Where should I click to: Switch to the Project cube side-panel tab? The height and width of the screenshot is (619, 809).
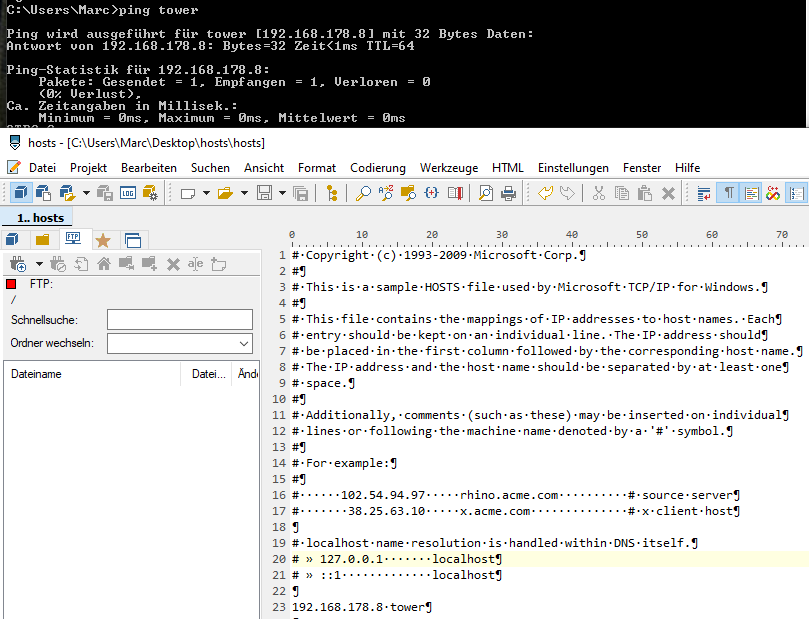click(x=12, y=239)
